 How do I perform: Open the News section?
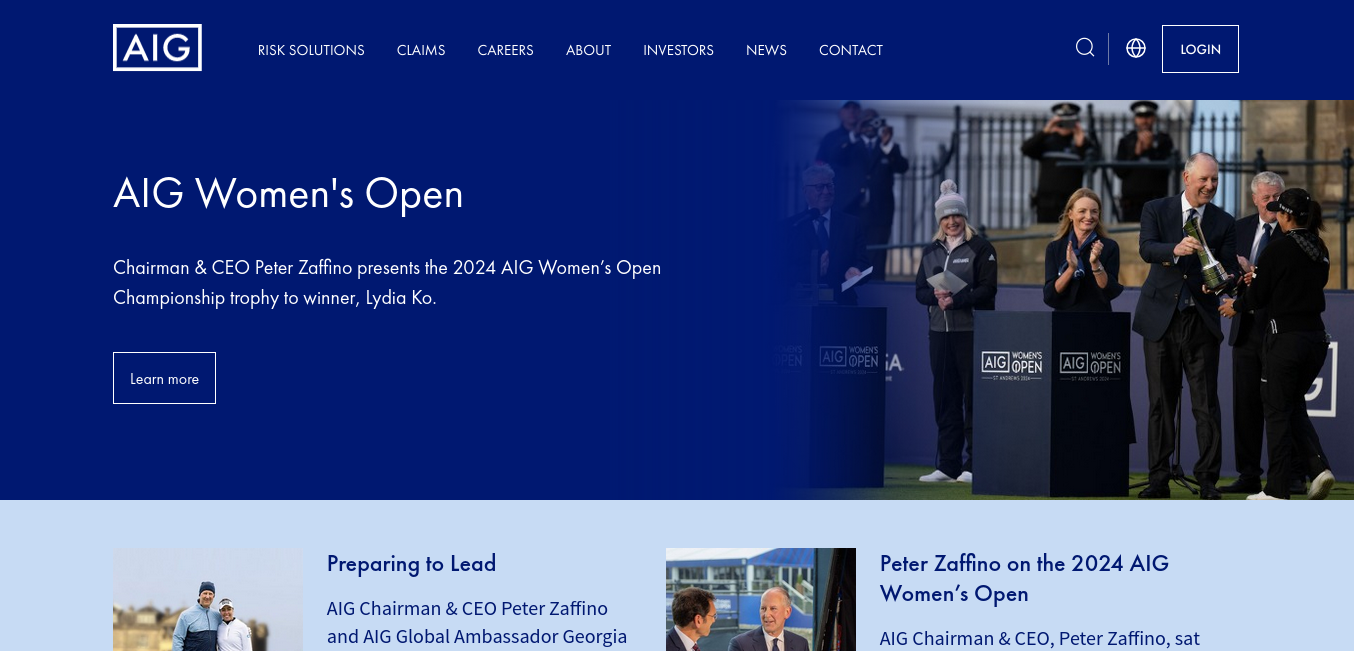click(x=766, y=50)
